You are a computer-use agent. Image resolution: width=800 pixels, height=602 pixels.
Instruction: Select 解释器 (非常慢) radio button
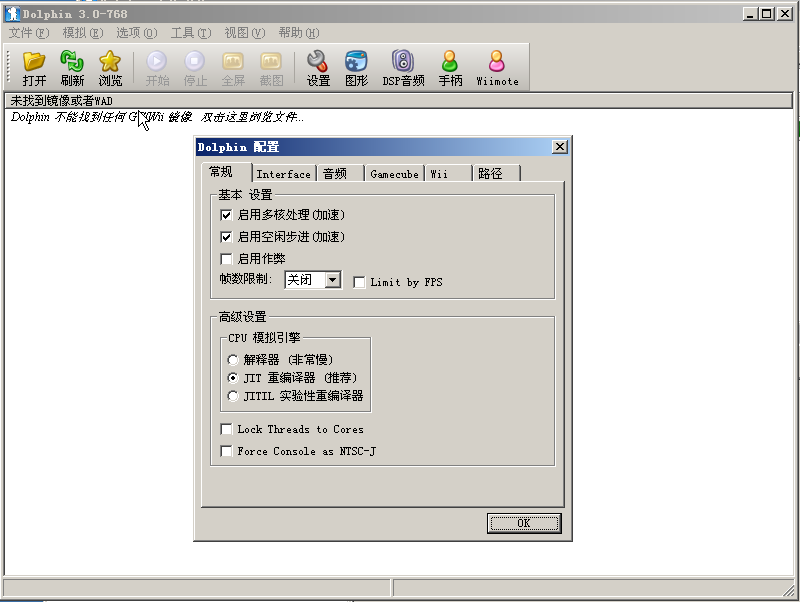(x=233, y=360)
